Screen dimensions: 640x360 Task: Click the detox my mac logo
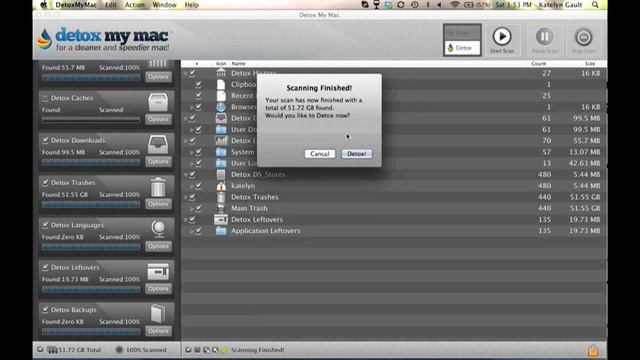pos(104,39)
